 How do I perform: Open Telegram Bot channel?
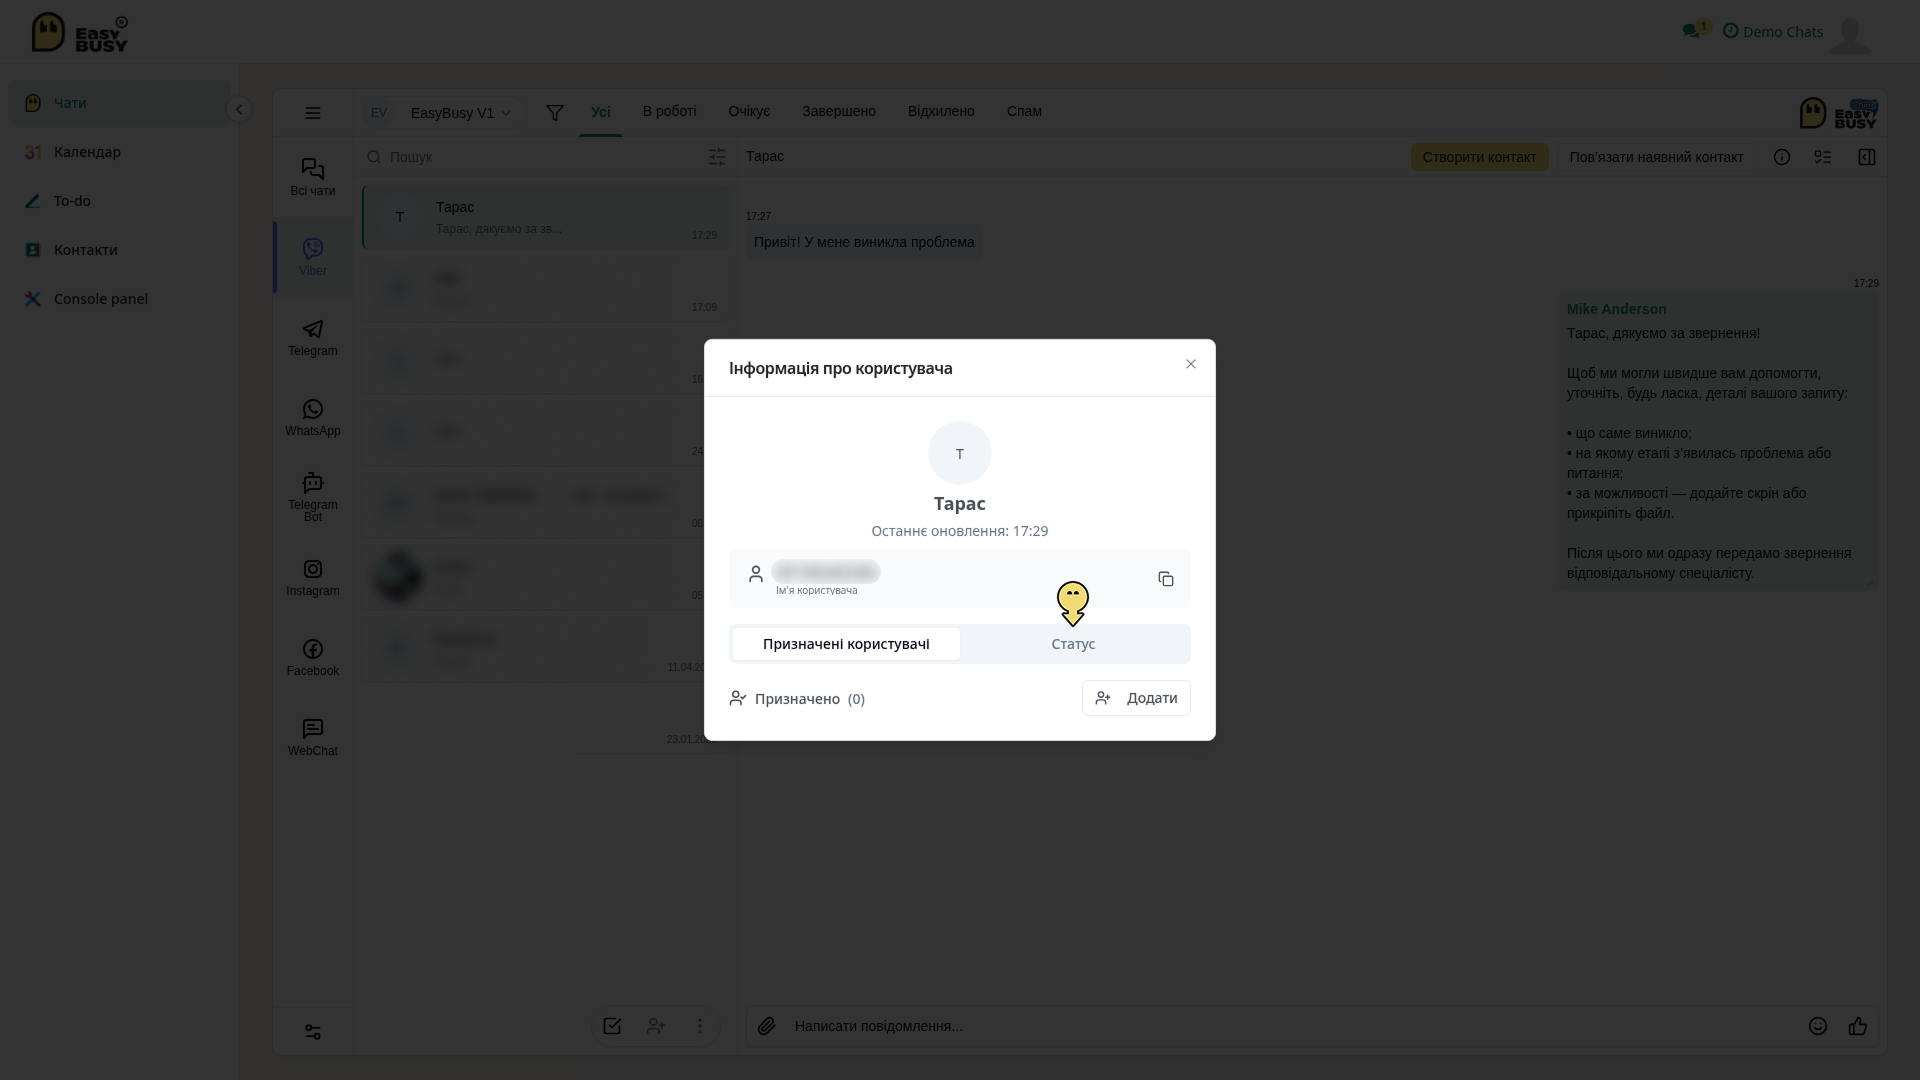coord(313,498)
